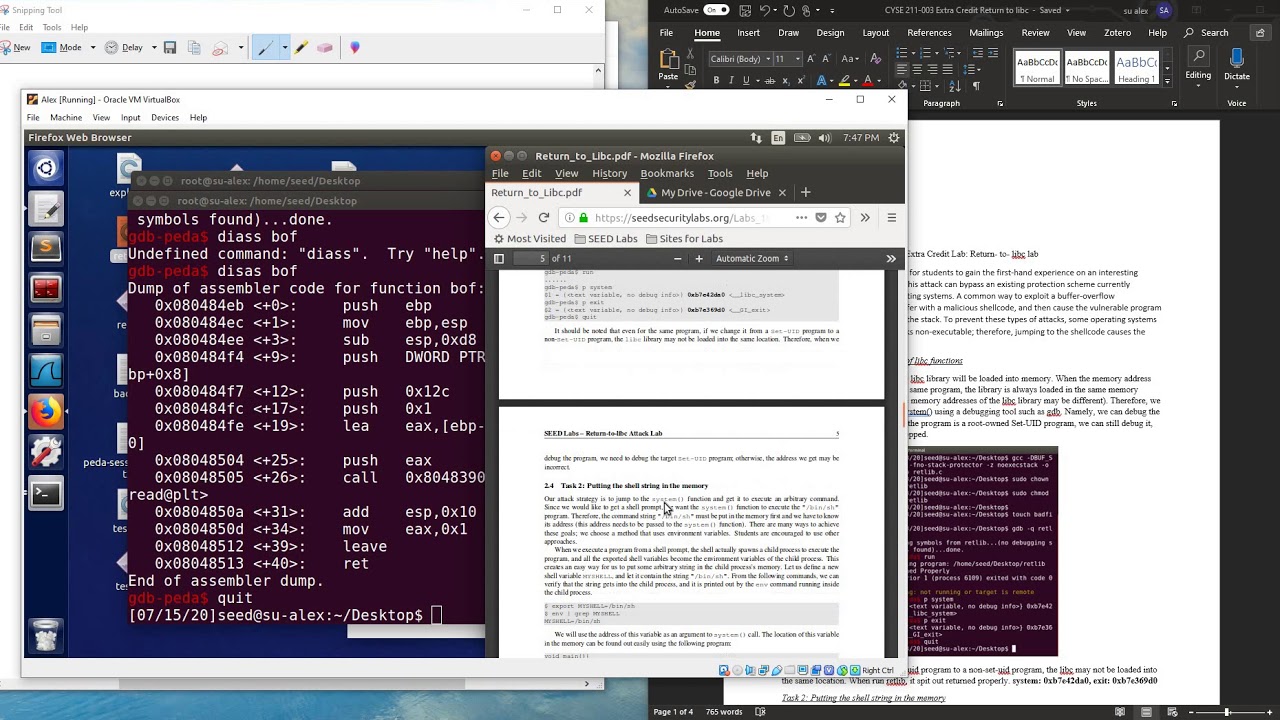Reload the page in Firefox
Image resolution: width=1280 pixels, height=720 pixels.
click(544, 218)
